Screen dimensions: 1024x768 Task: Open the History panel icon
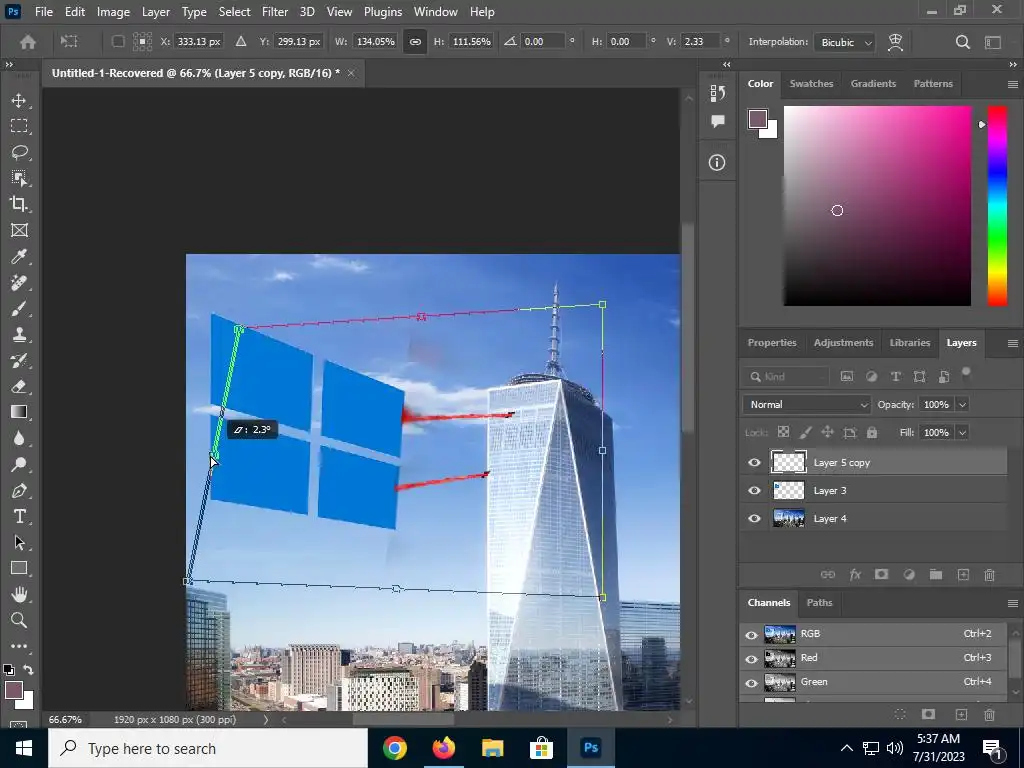(x=717, y=93)
